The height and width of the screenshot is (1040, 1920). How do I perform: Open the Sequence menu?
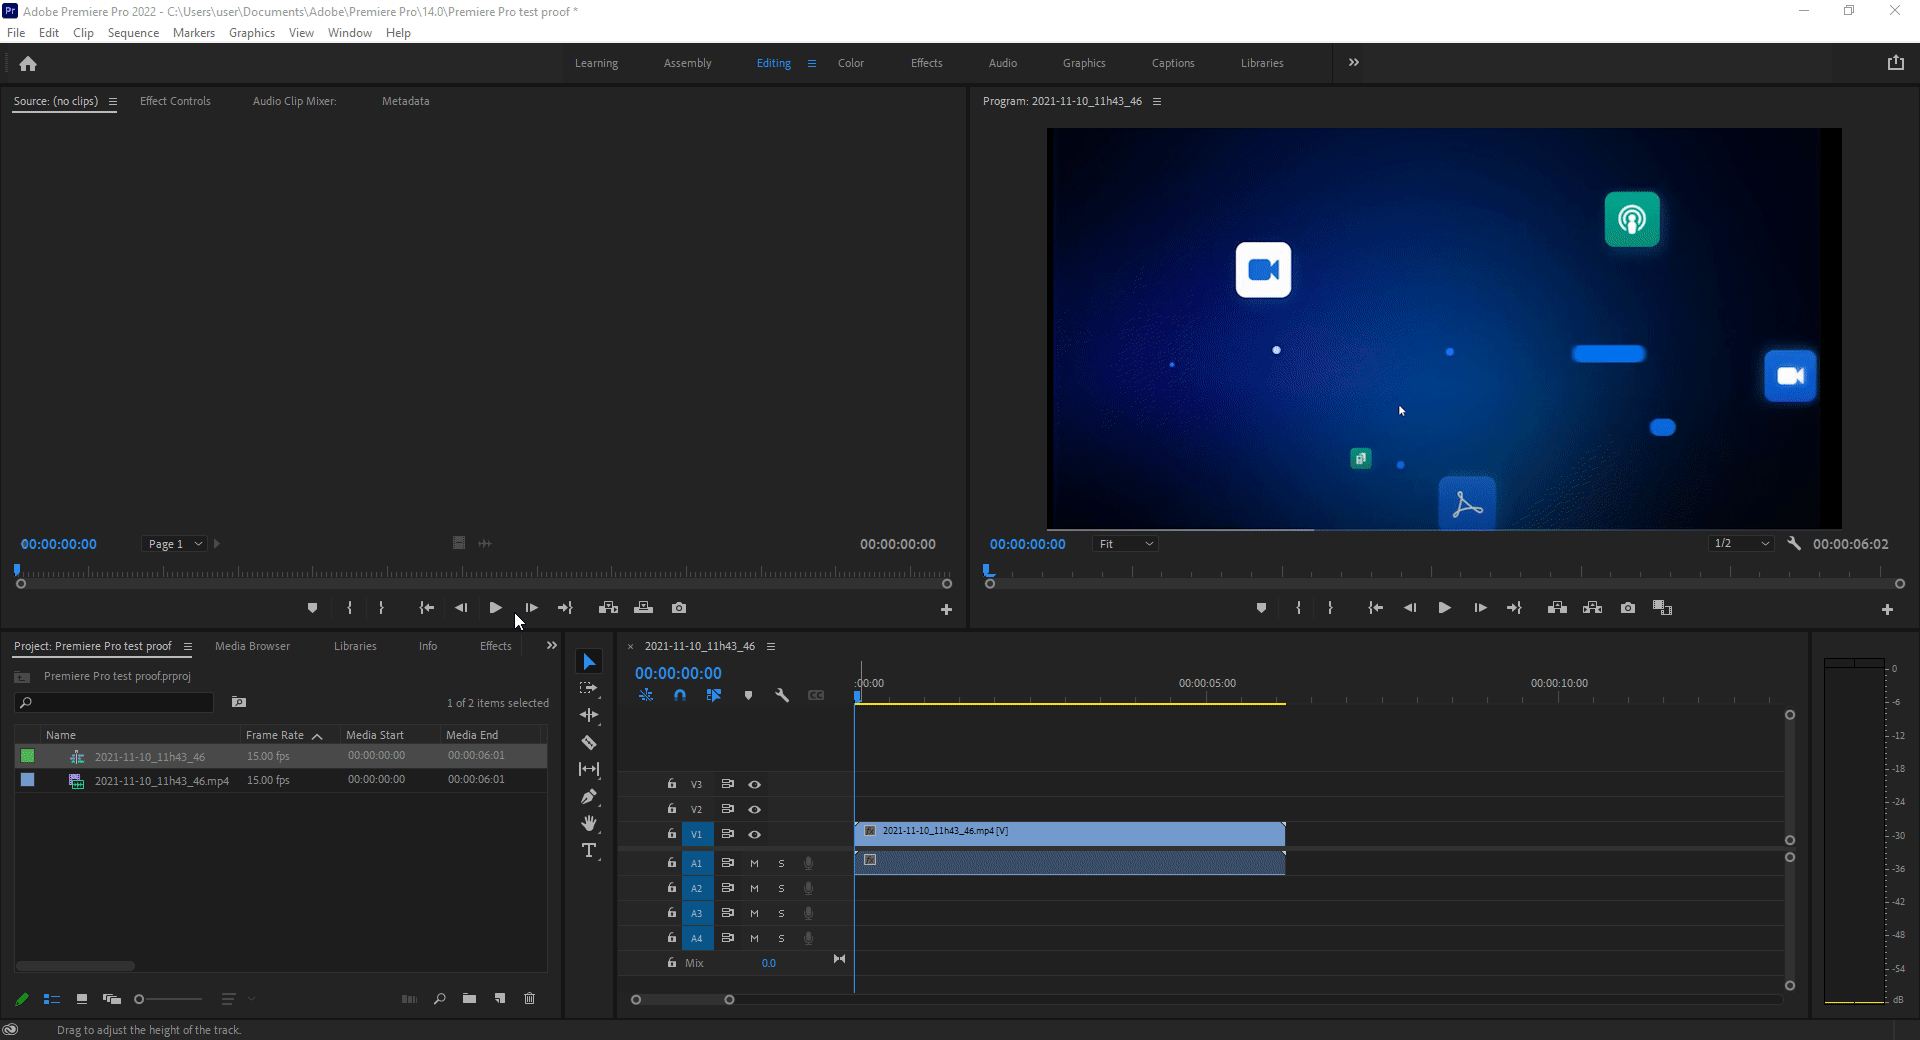tap(133, 33)
